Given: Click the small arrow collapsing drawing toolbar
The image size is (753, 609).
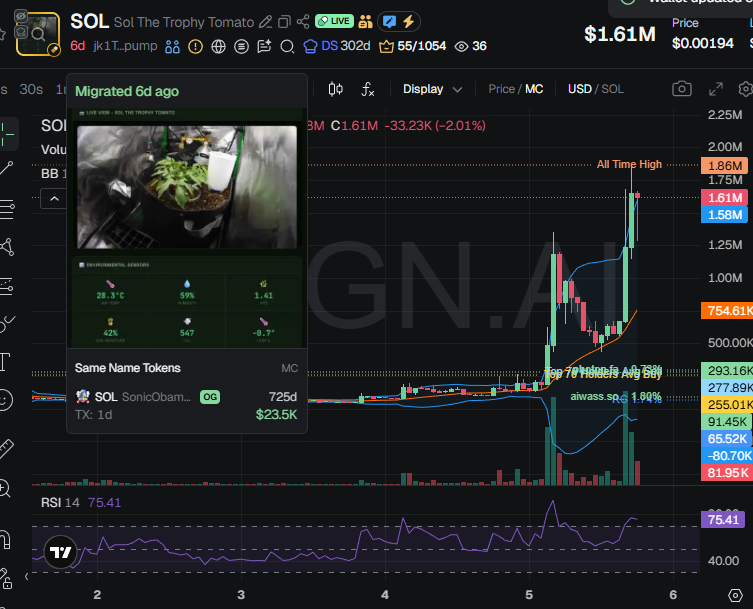Looking at the screenshot, I should click(27, 577).
